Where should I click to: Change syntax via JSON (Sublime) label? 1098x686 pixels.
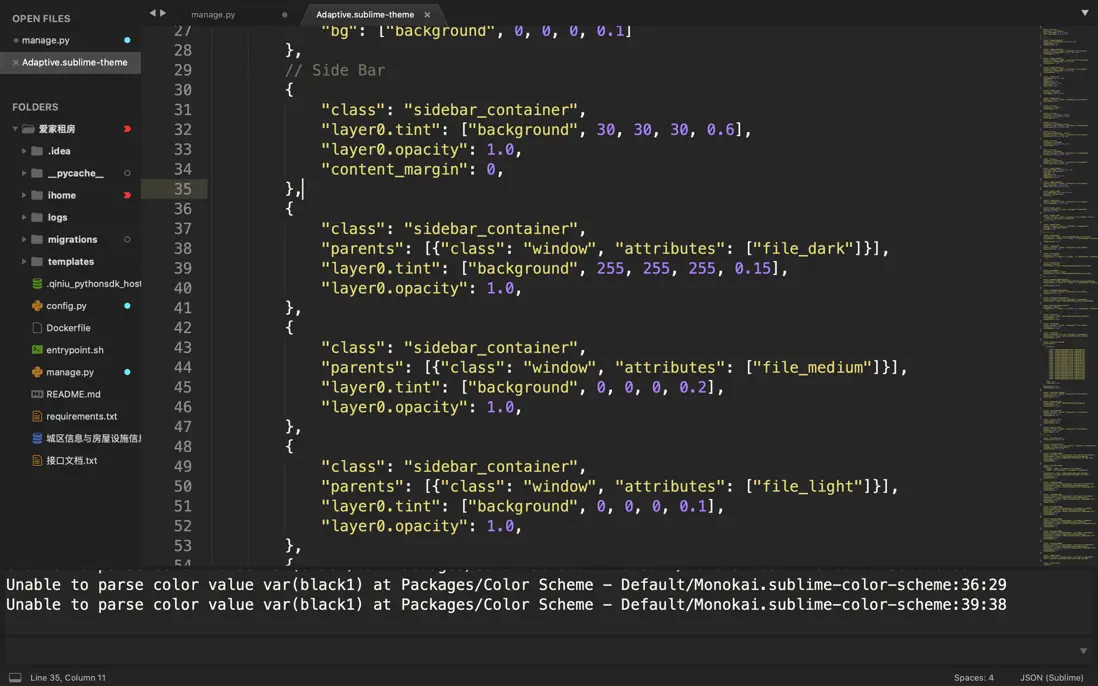pos(1052,678)
